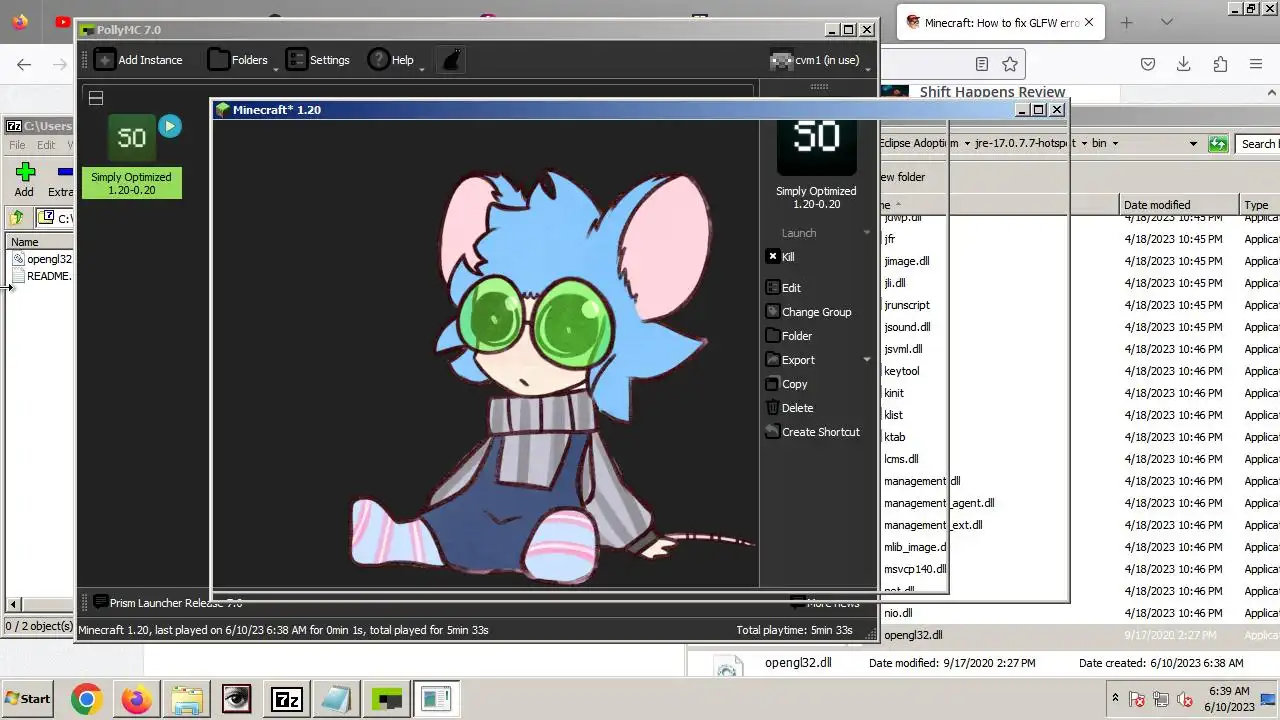1280x720 pixels.
Task: Click the 7-Zip taskbar icon
Action: 286,699
